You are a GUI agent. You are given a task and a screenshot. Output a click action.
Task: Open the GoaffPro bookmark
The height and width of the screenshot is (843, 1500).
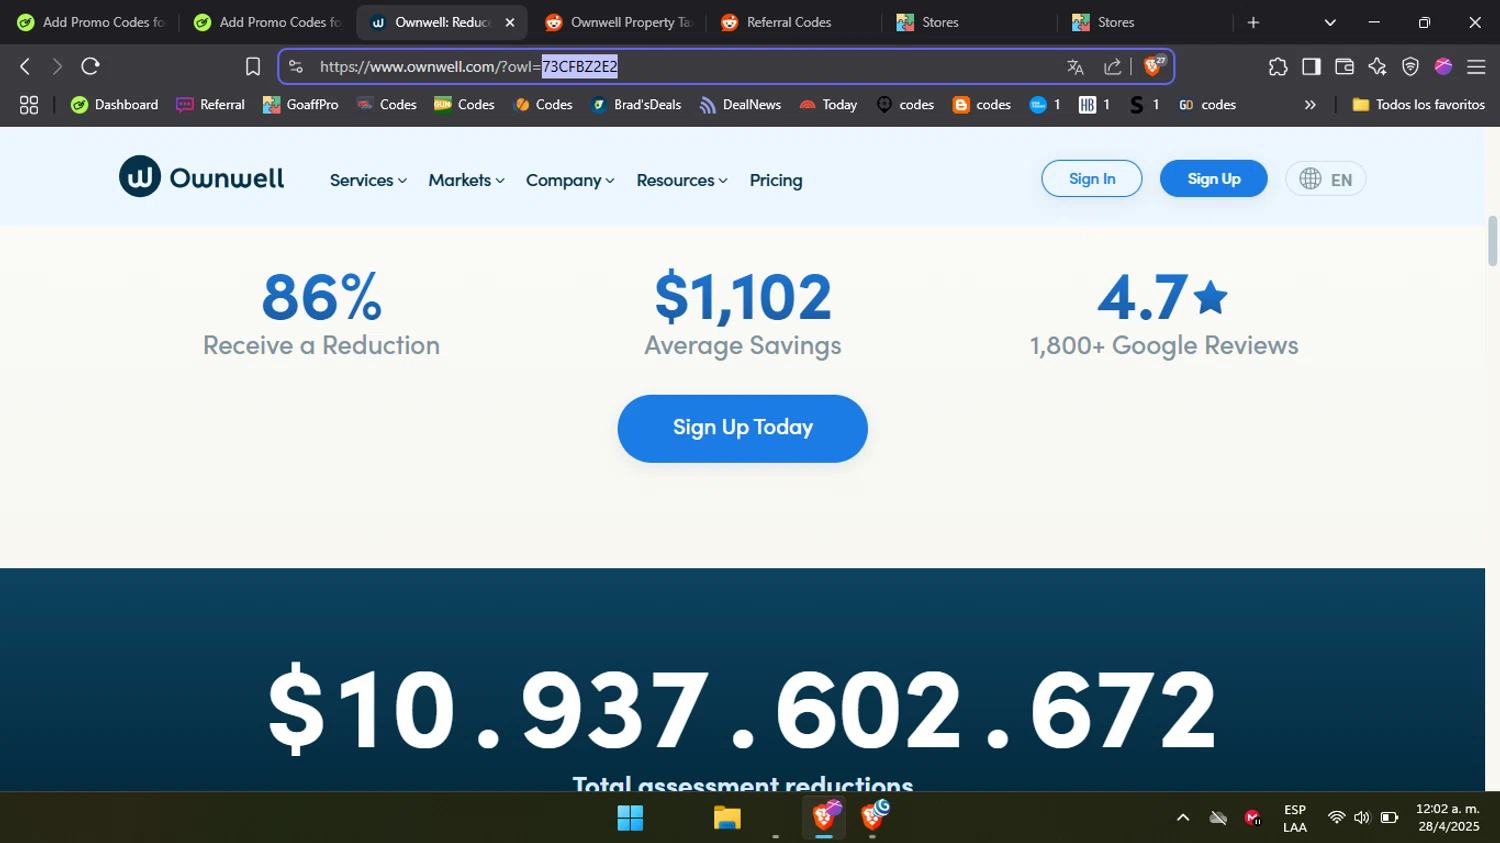click(x=300, y=104)
